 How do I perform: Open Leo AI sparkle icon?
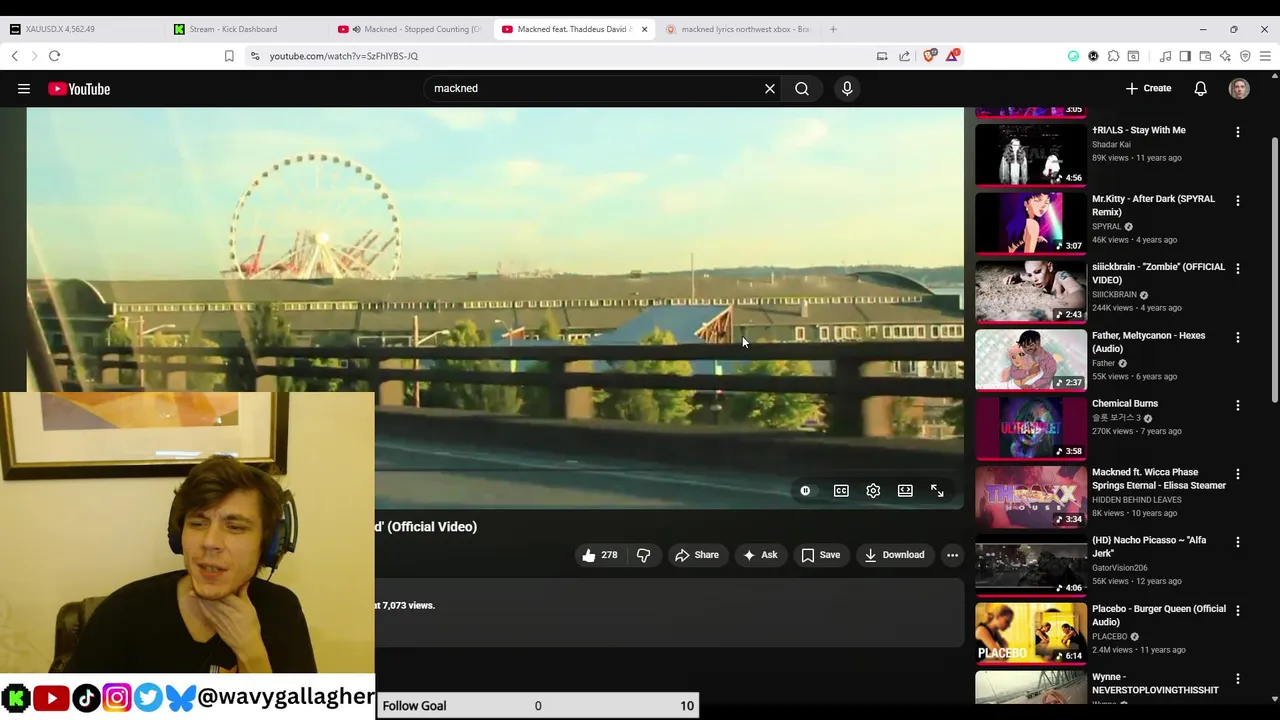coord(1225,56)
